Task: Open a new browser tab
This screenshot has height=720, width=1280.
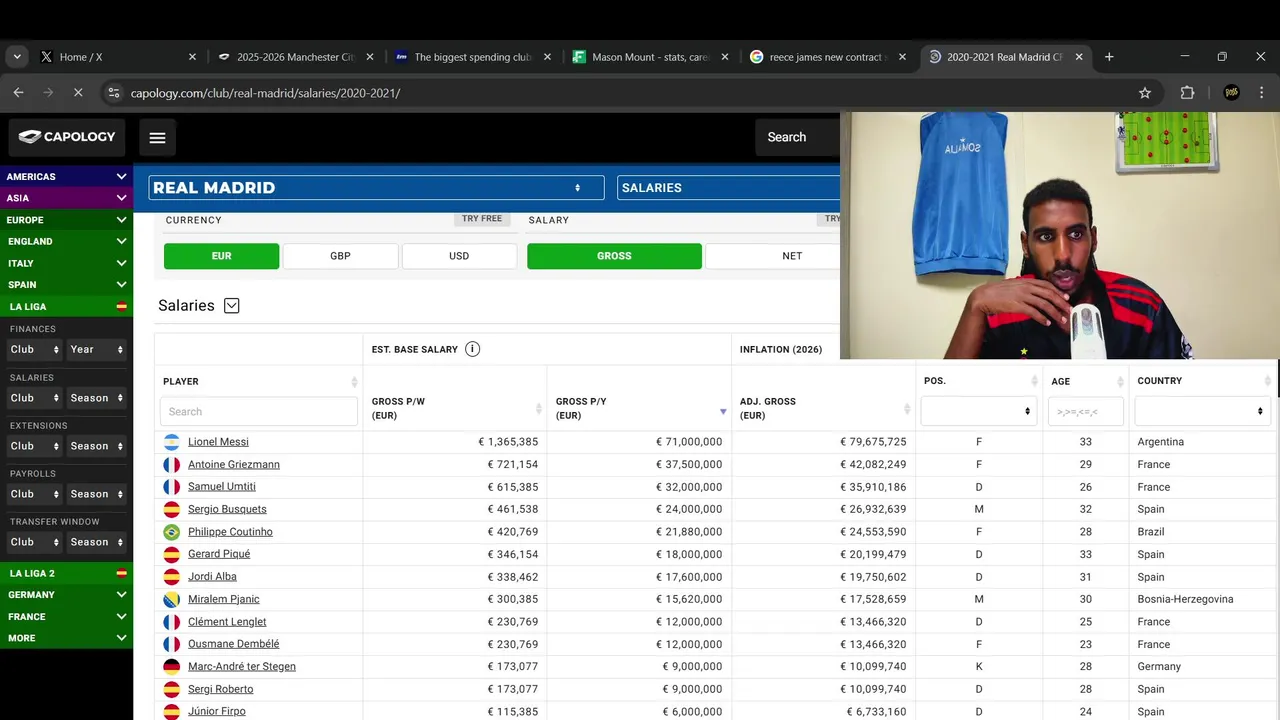Action: pyautogui.click(x=1109, y=57)
